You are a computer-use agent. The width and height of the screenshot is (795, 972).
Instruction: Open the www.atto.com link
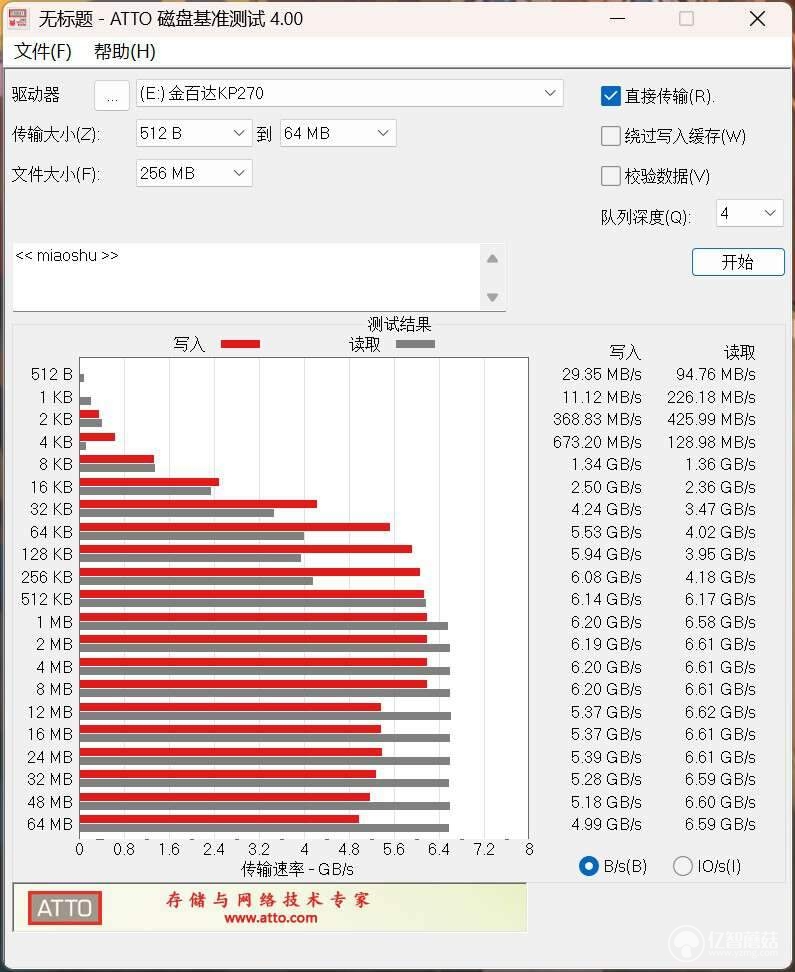tap(270, 918)
